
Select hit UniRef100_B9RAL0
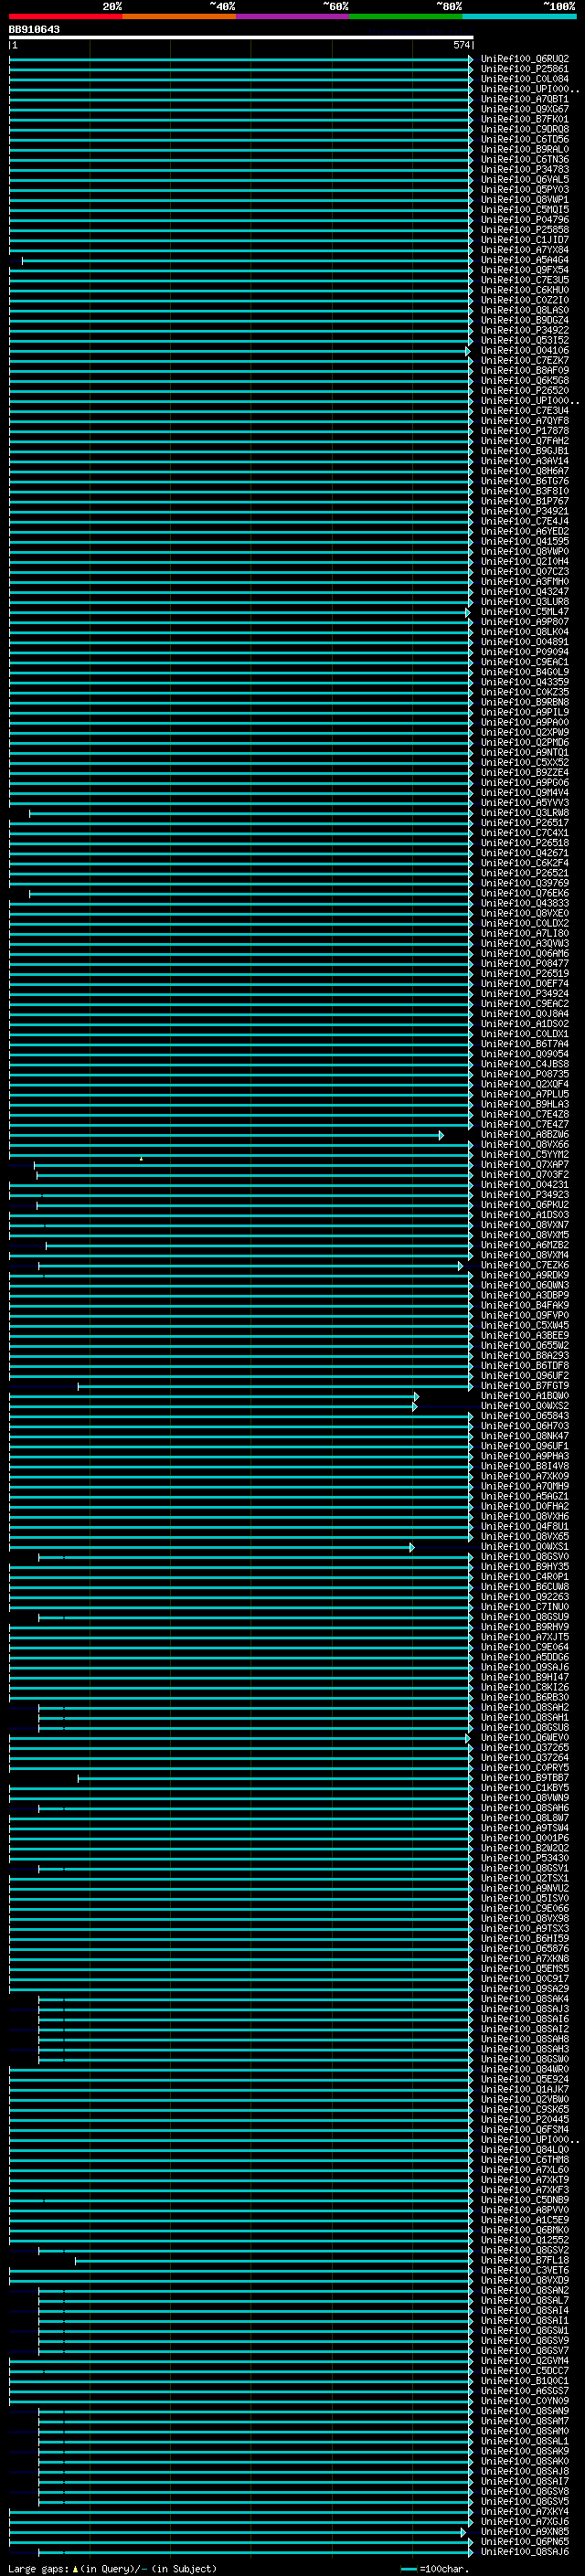coord(525,149)
